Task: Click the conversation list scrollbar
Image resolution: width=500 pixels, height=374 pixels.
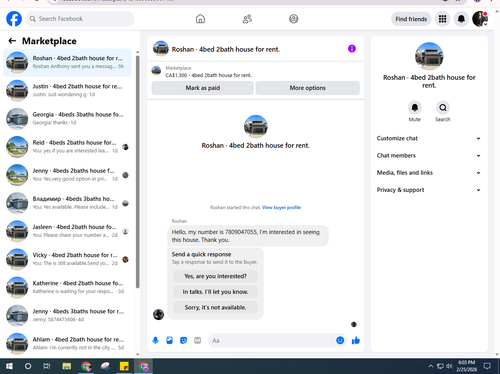Action: tap(138, 172)
